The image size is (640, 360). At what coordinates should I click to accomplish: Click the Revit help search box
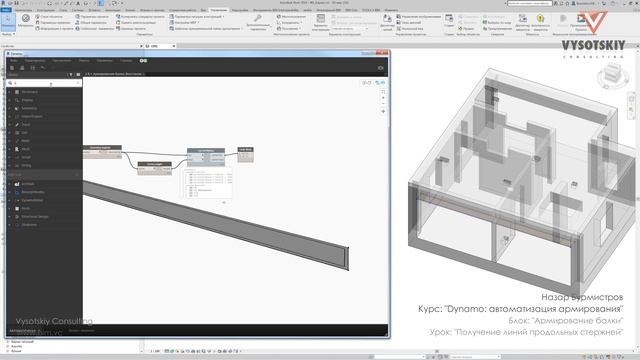[x=529, y=3]
